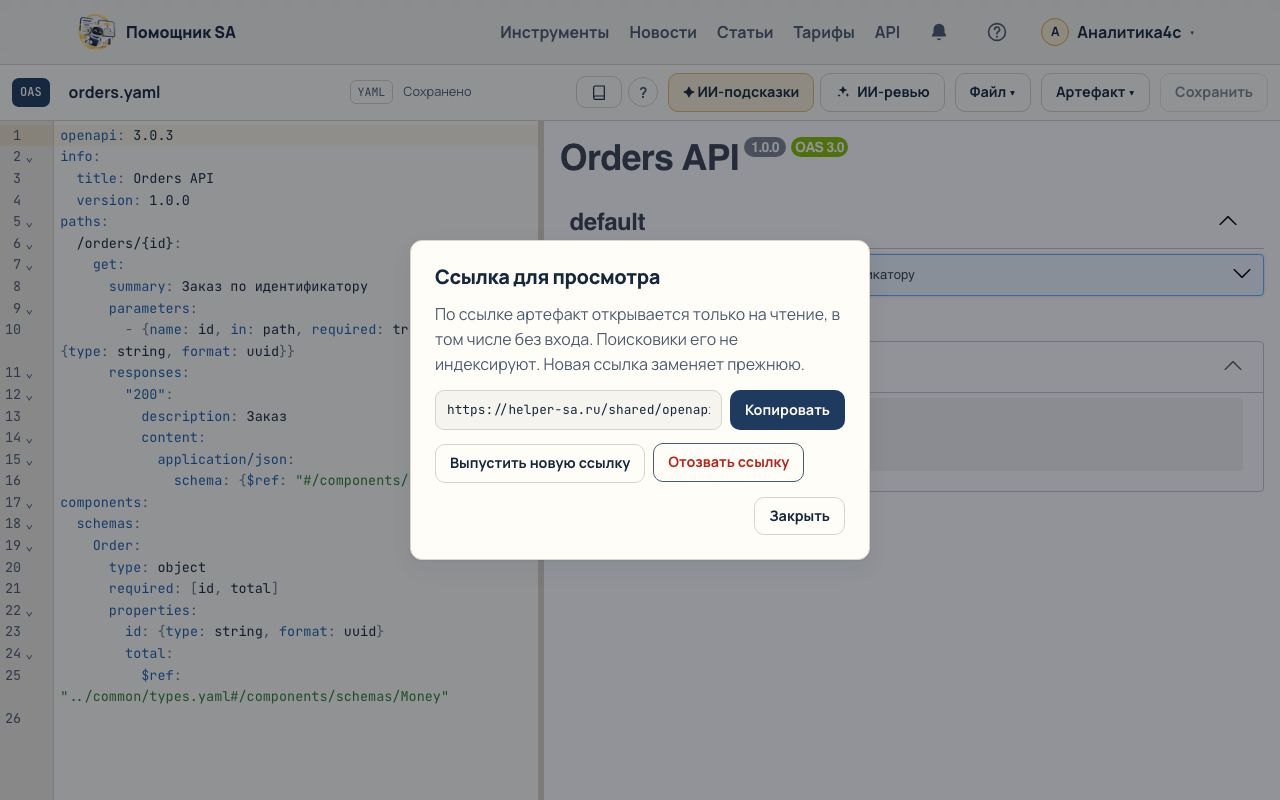Click the OAS 3.0 badge
The height and width of the screenshot is (800, 1280).
(819, 147)
